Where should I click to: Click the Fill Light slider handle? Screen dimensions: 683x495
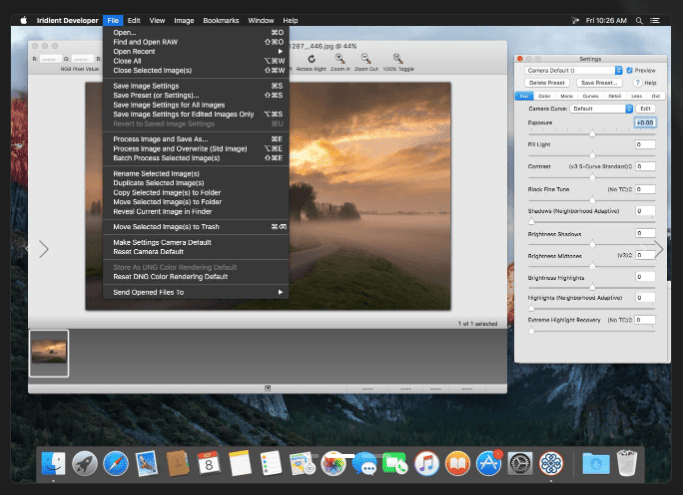pyautogui.click(x=592, y=155)
